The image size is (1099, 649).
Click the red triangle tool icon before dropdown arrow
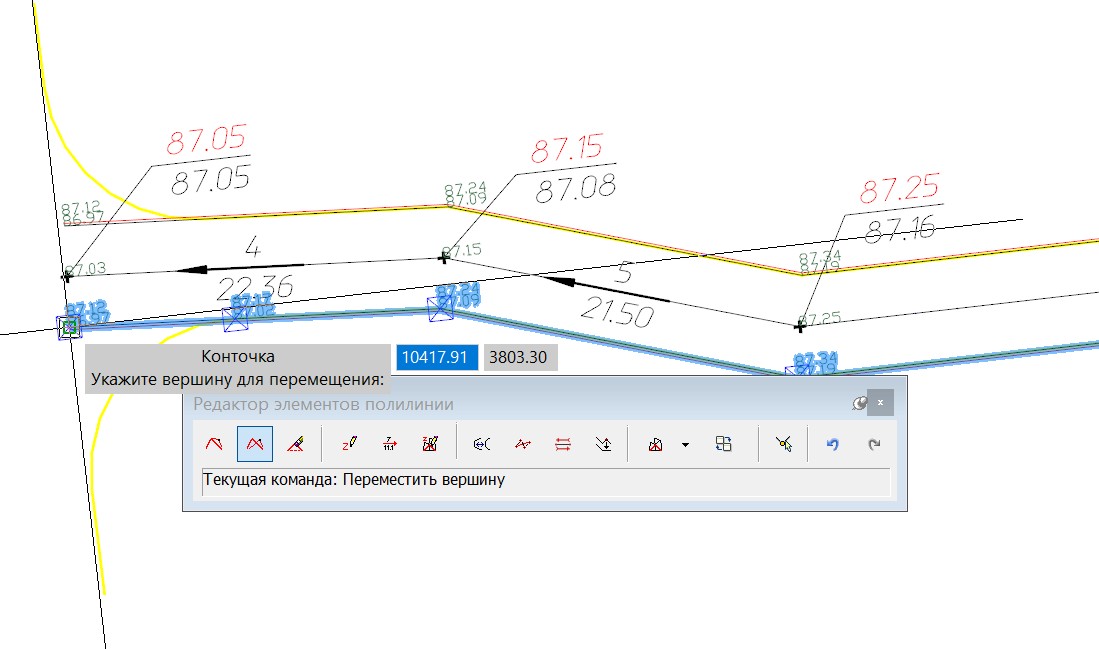(x=656, y=443)
